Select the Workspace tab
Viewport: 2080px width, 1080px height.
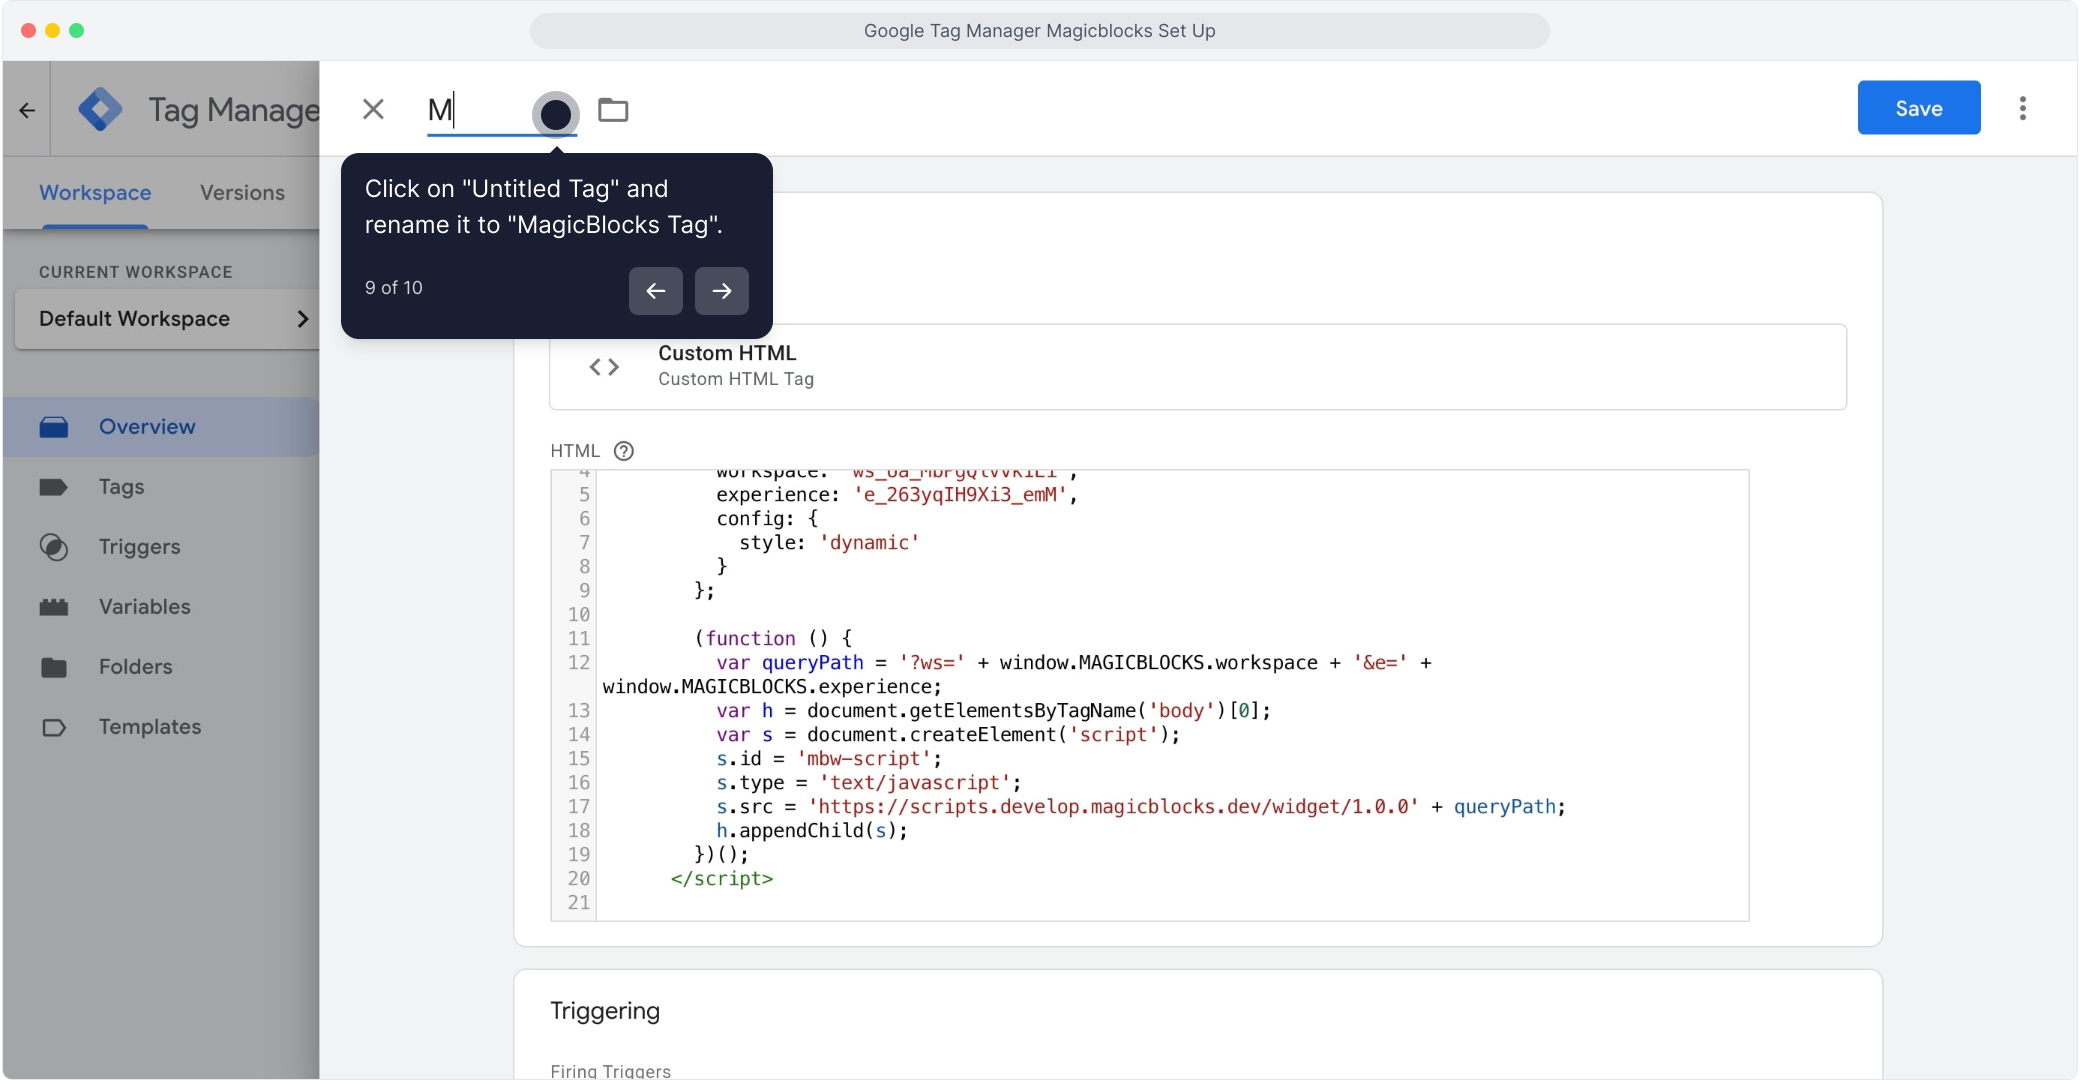pyautogui.click(x=95, y=193)
